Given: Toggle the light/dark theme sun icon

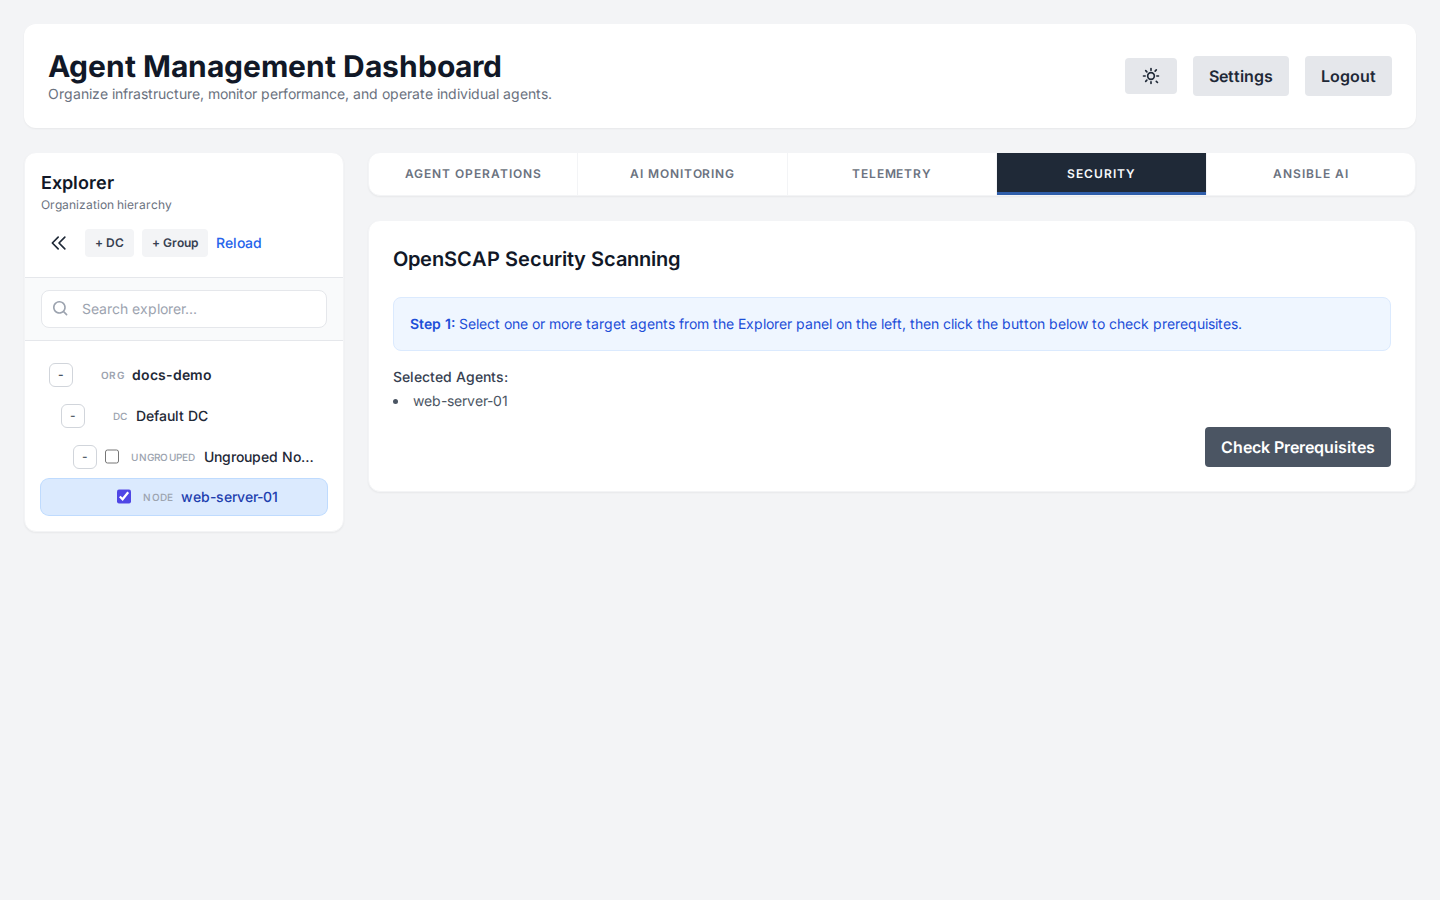Looking at the screenshot, I should pos(1150,76).
